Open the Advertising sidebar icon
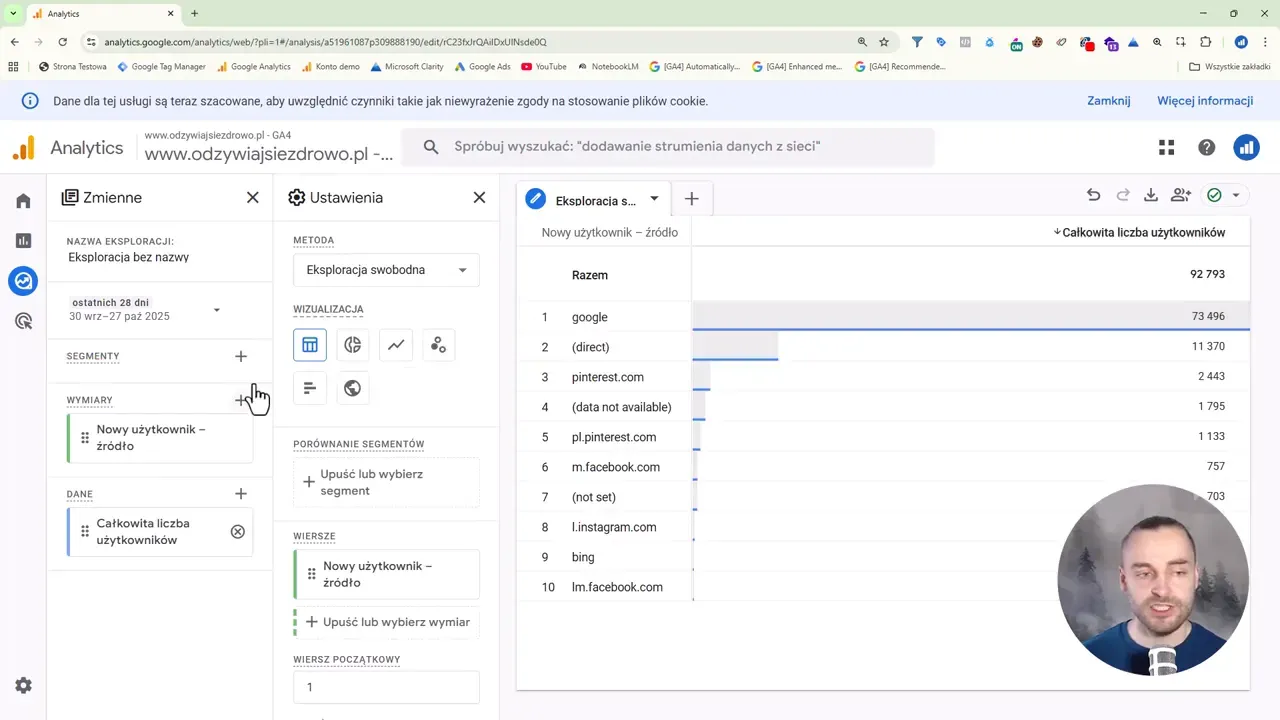This screenshot has width=1280, height=720. tap(23, 321)
